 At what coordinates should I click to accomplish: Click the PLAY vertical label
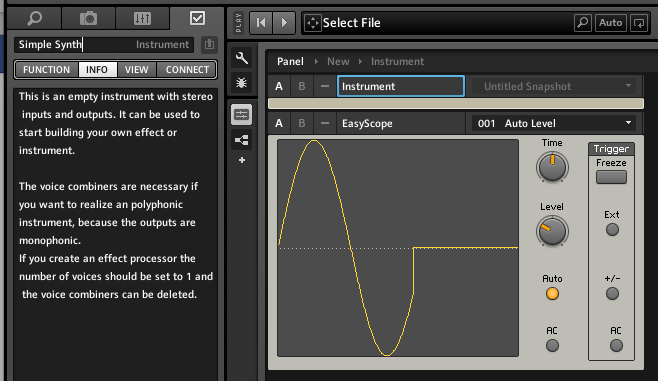[x=239, y=23]
